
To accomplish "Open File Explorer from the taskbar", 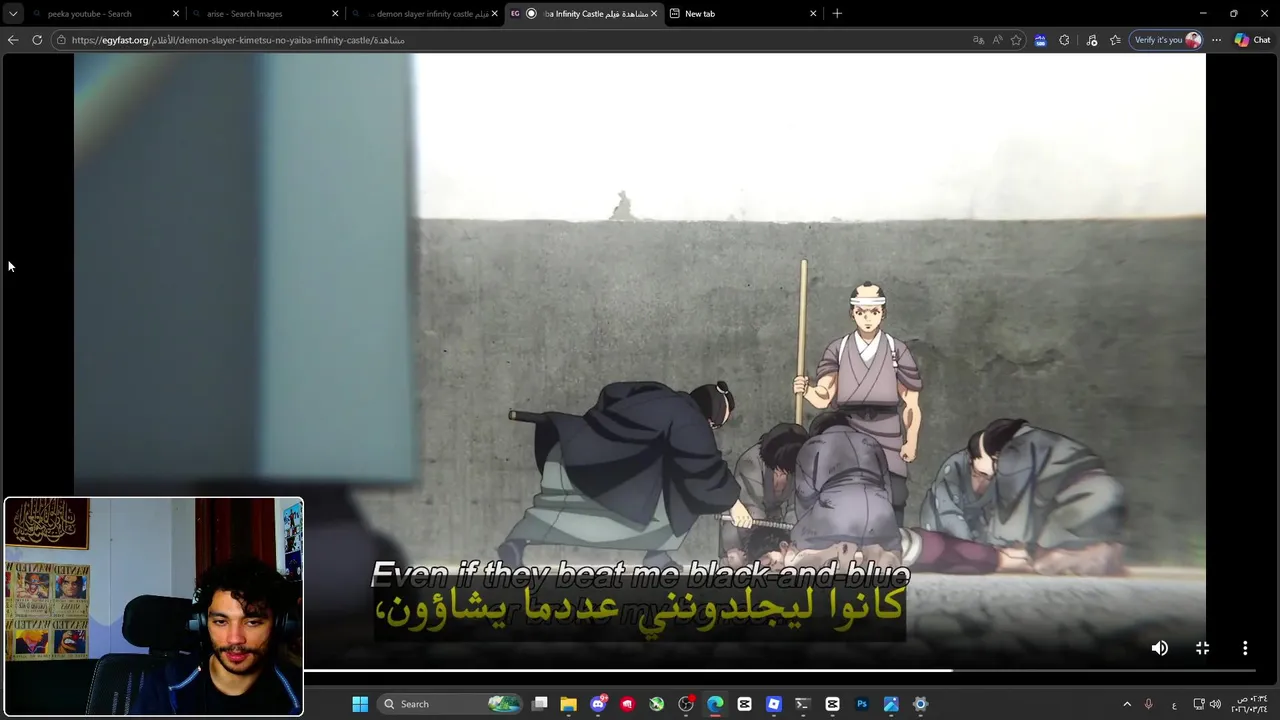I will (569, 704).
